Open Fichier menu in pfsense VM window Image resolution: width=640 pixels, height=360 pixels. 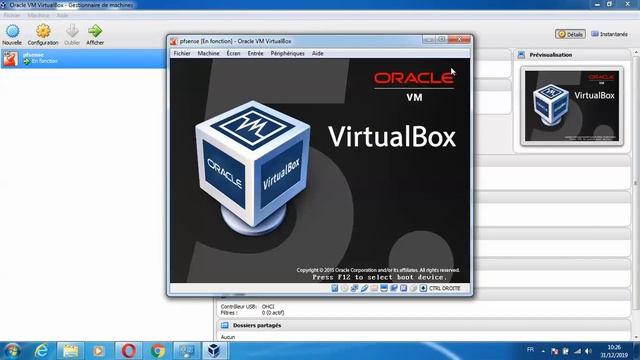click(x=182, y=53)
